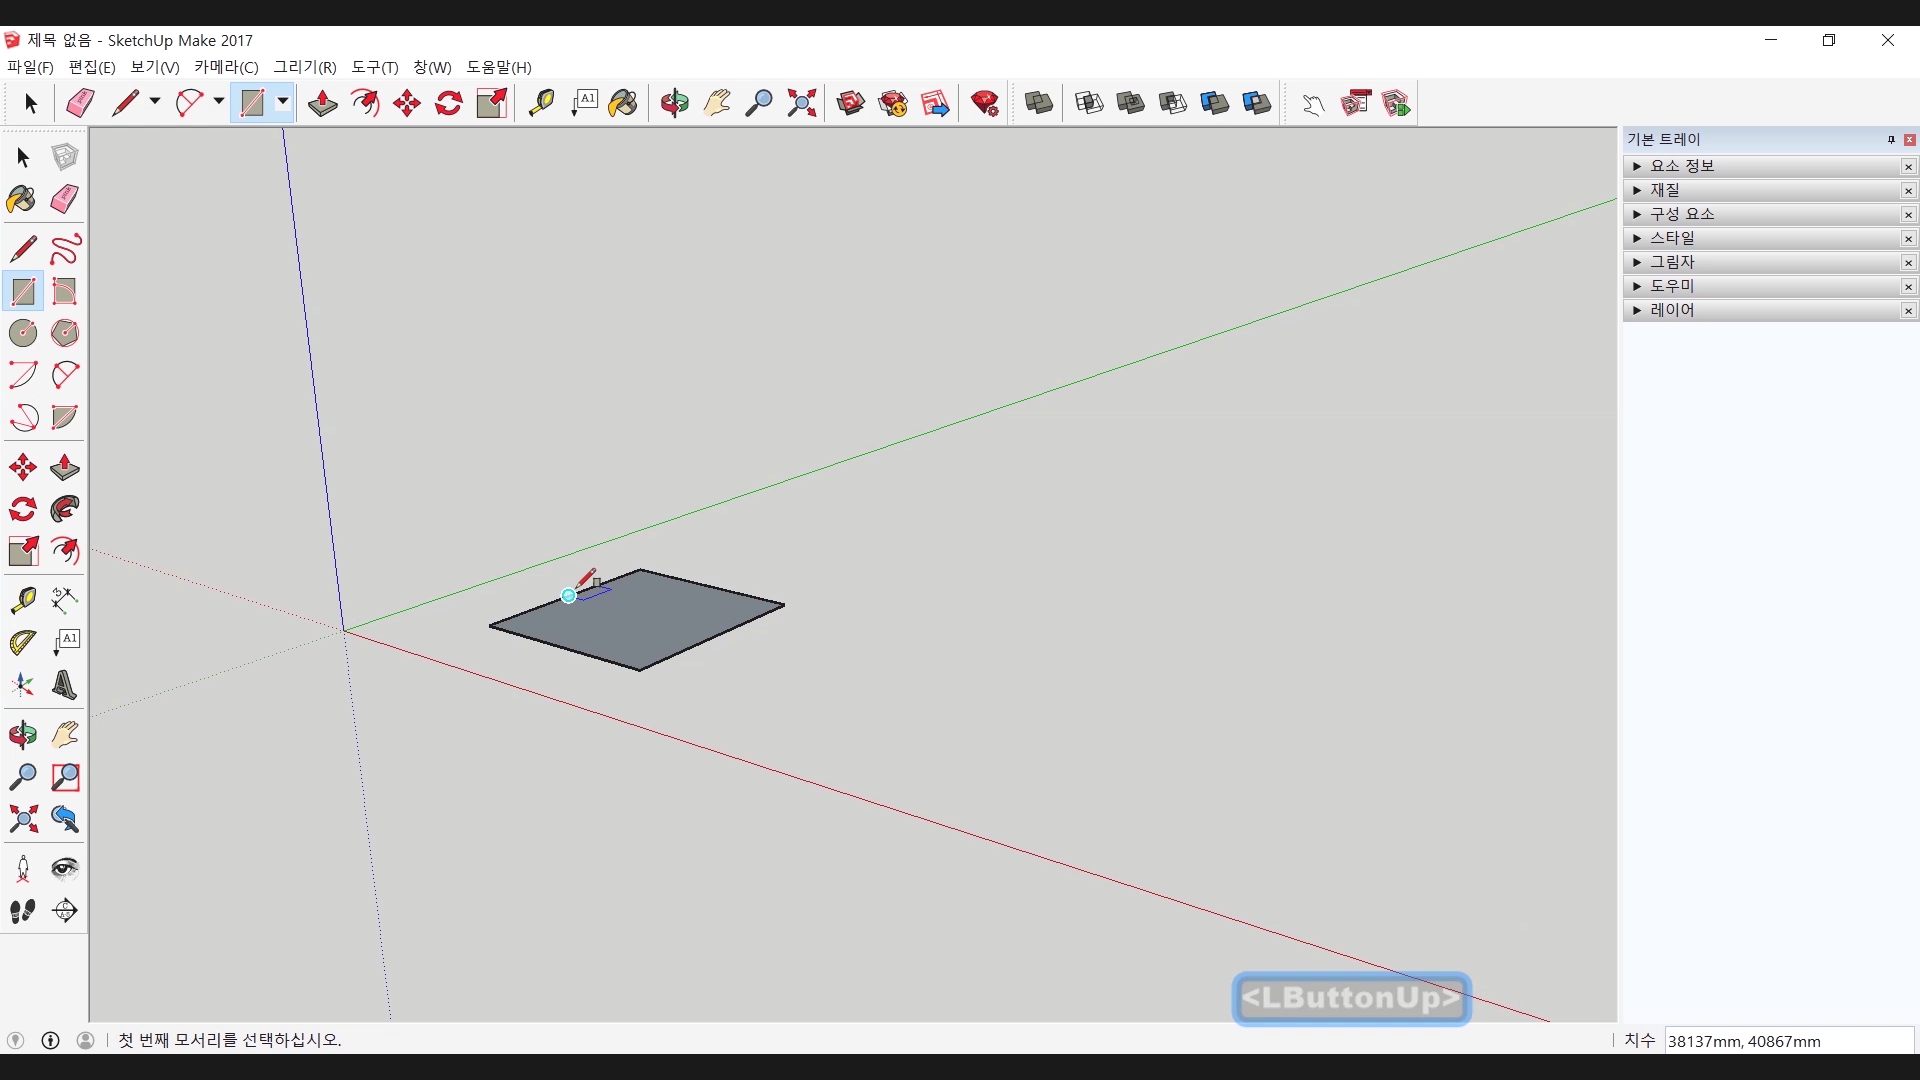Select the Eraser tool in top toolbar
The height and width of the screenshot is (1080, 1920).
click(80, 103)
